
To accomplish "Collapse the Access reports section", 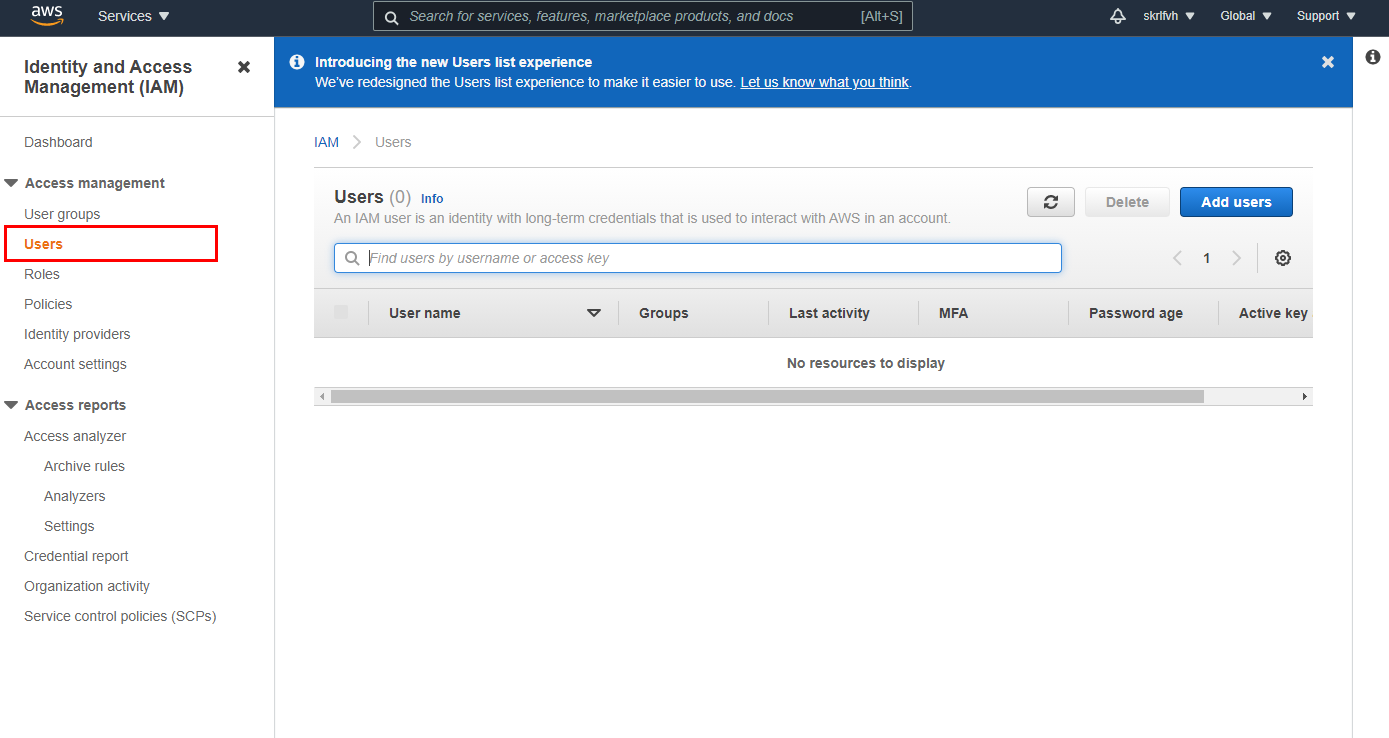I will click(x=12, y=405).
